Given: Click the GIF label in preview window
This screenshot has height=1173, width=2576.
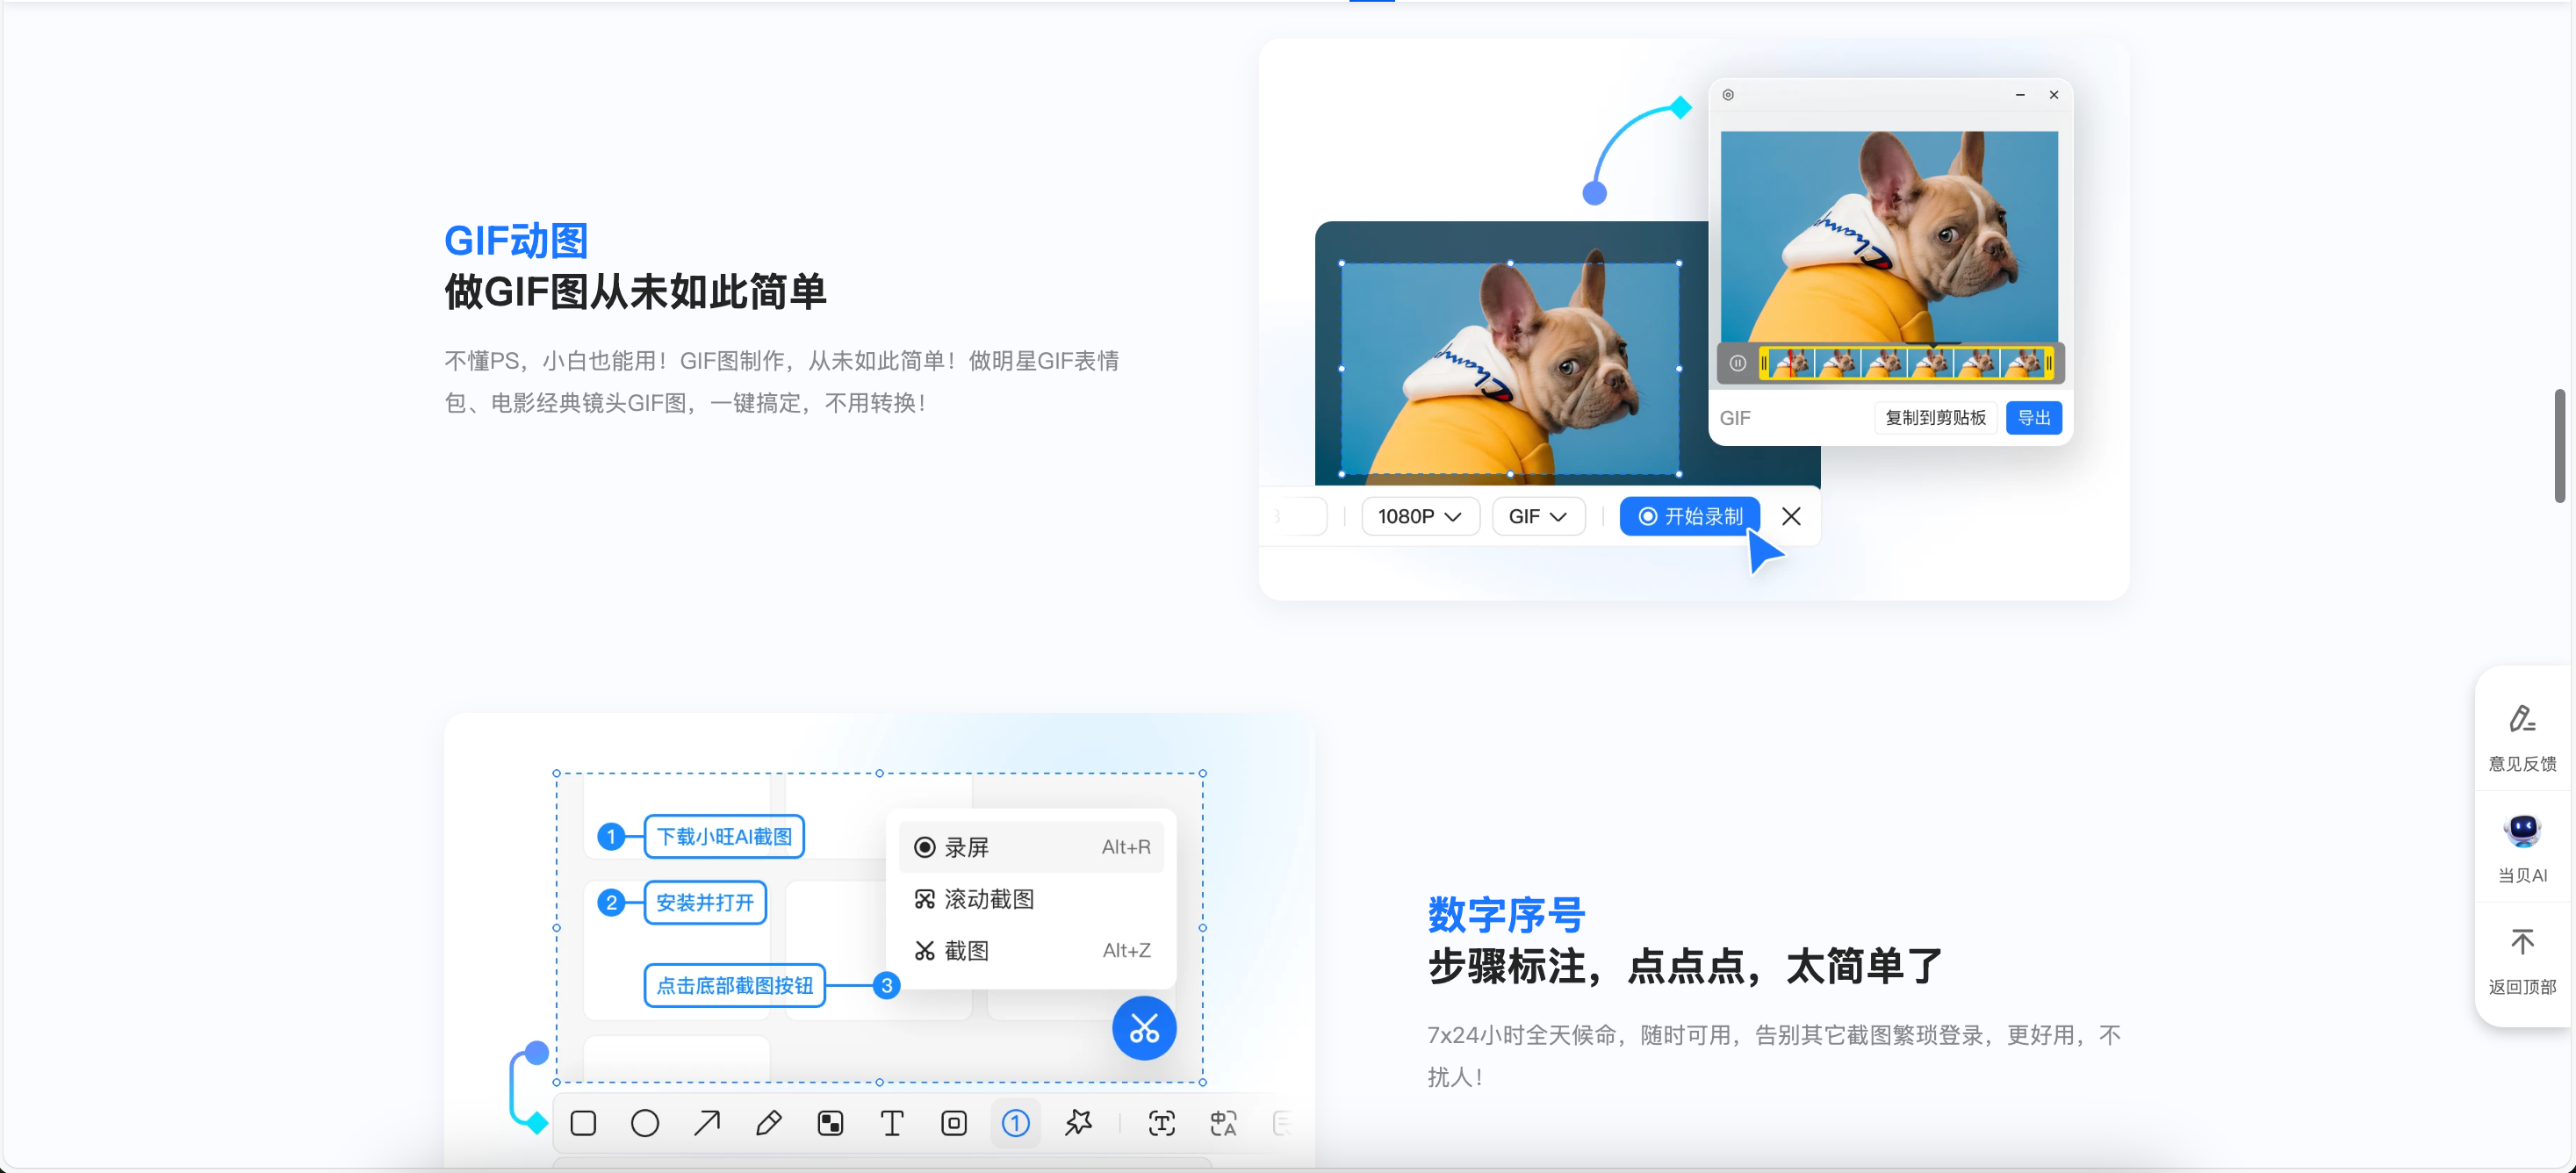Looking at the screenshot, I should point(1735,418).
